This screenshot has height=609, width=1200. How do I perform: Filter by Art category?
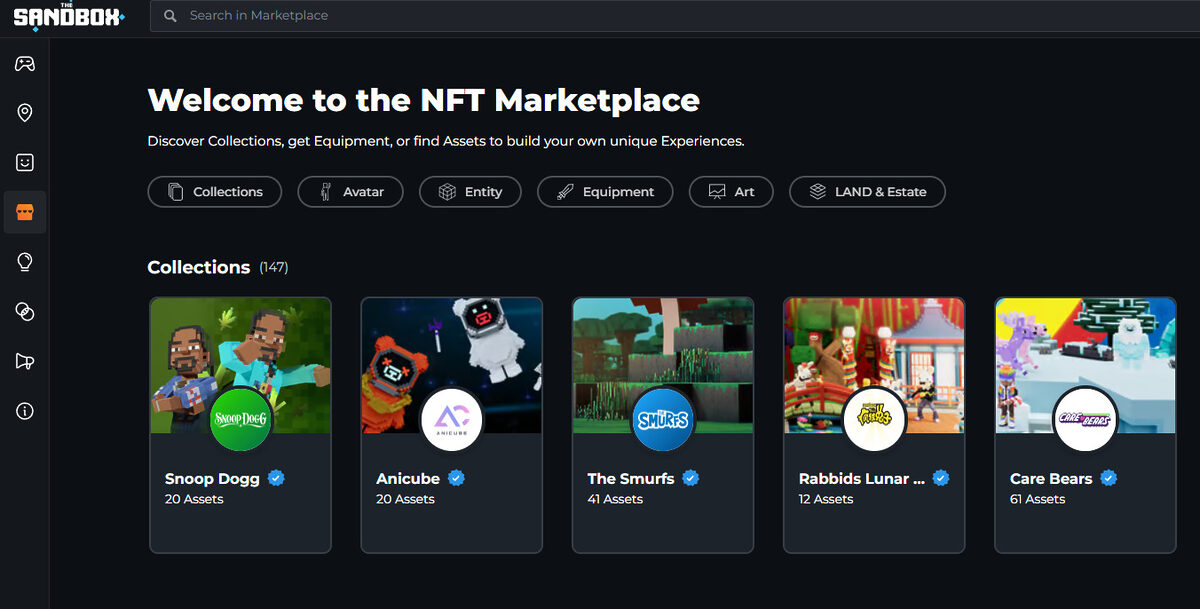pyautogui.click(x=731, y=192)
